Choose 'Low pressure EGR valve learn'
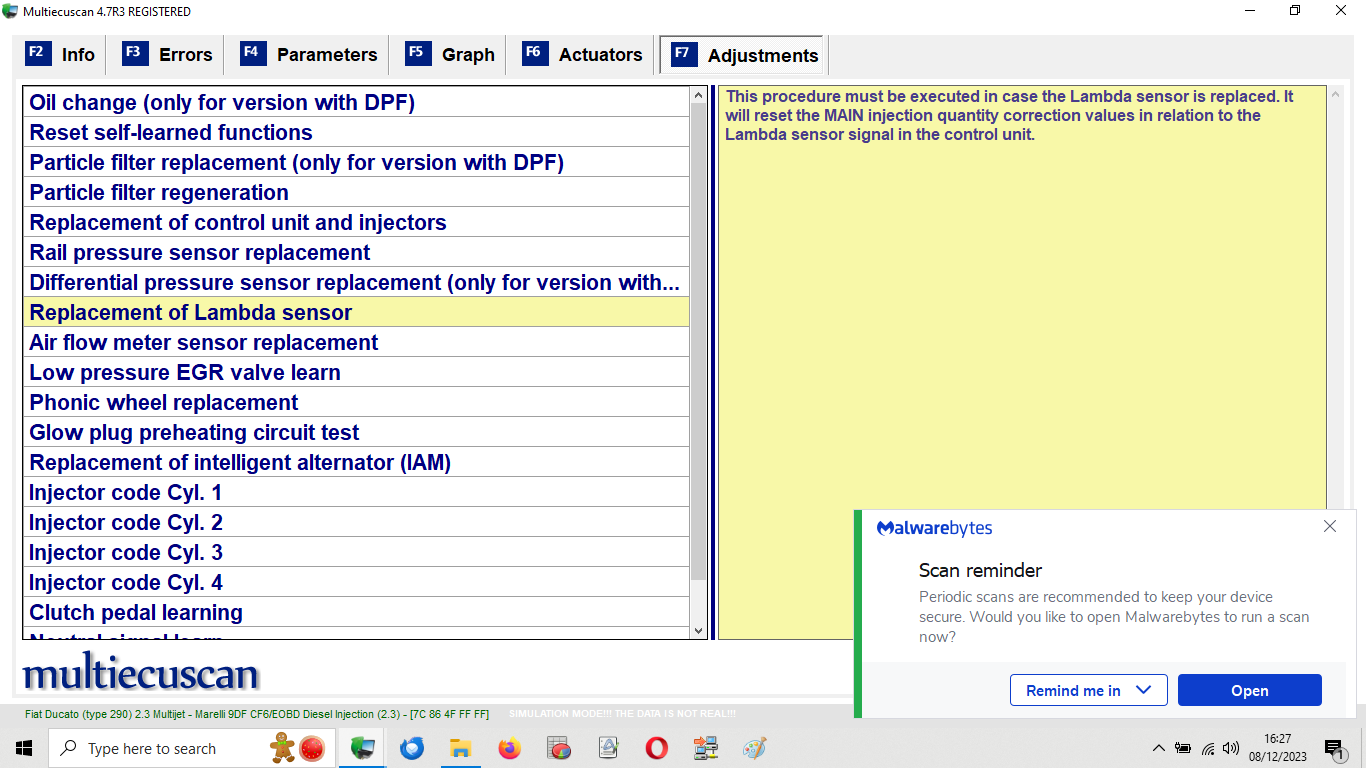 pos(356,372)
